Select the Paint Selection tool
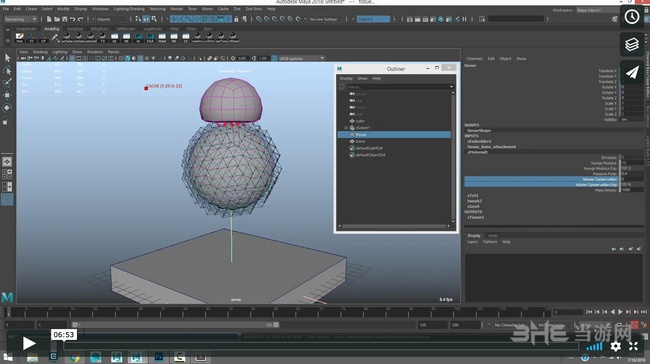650x364 pixels. pos(7,83)
